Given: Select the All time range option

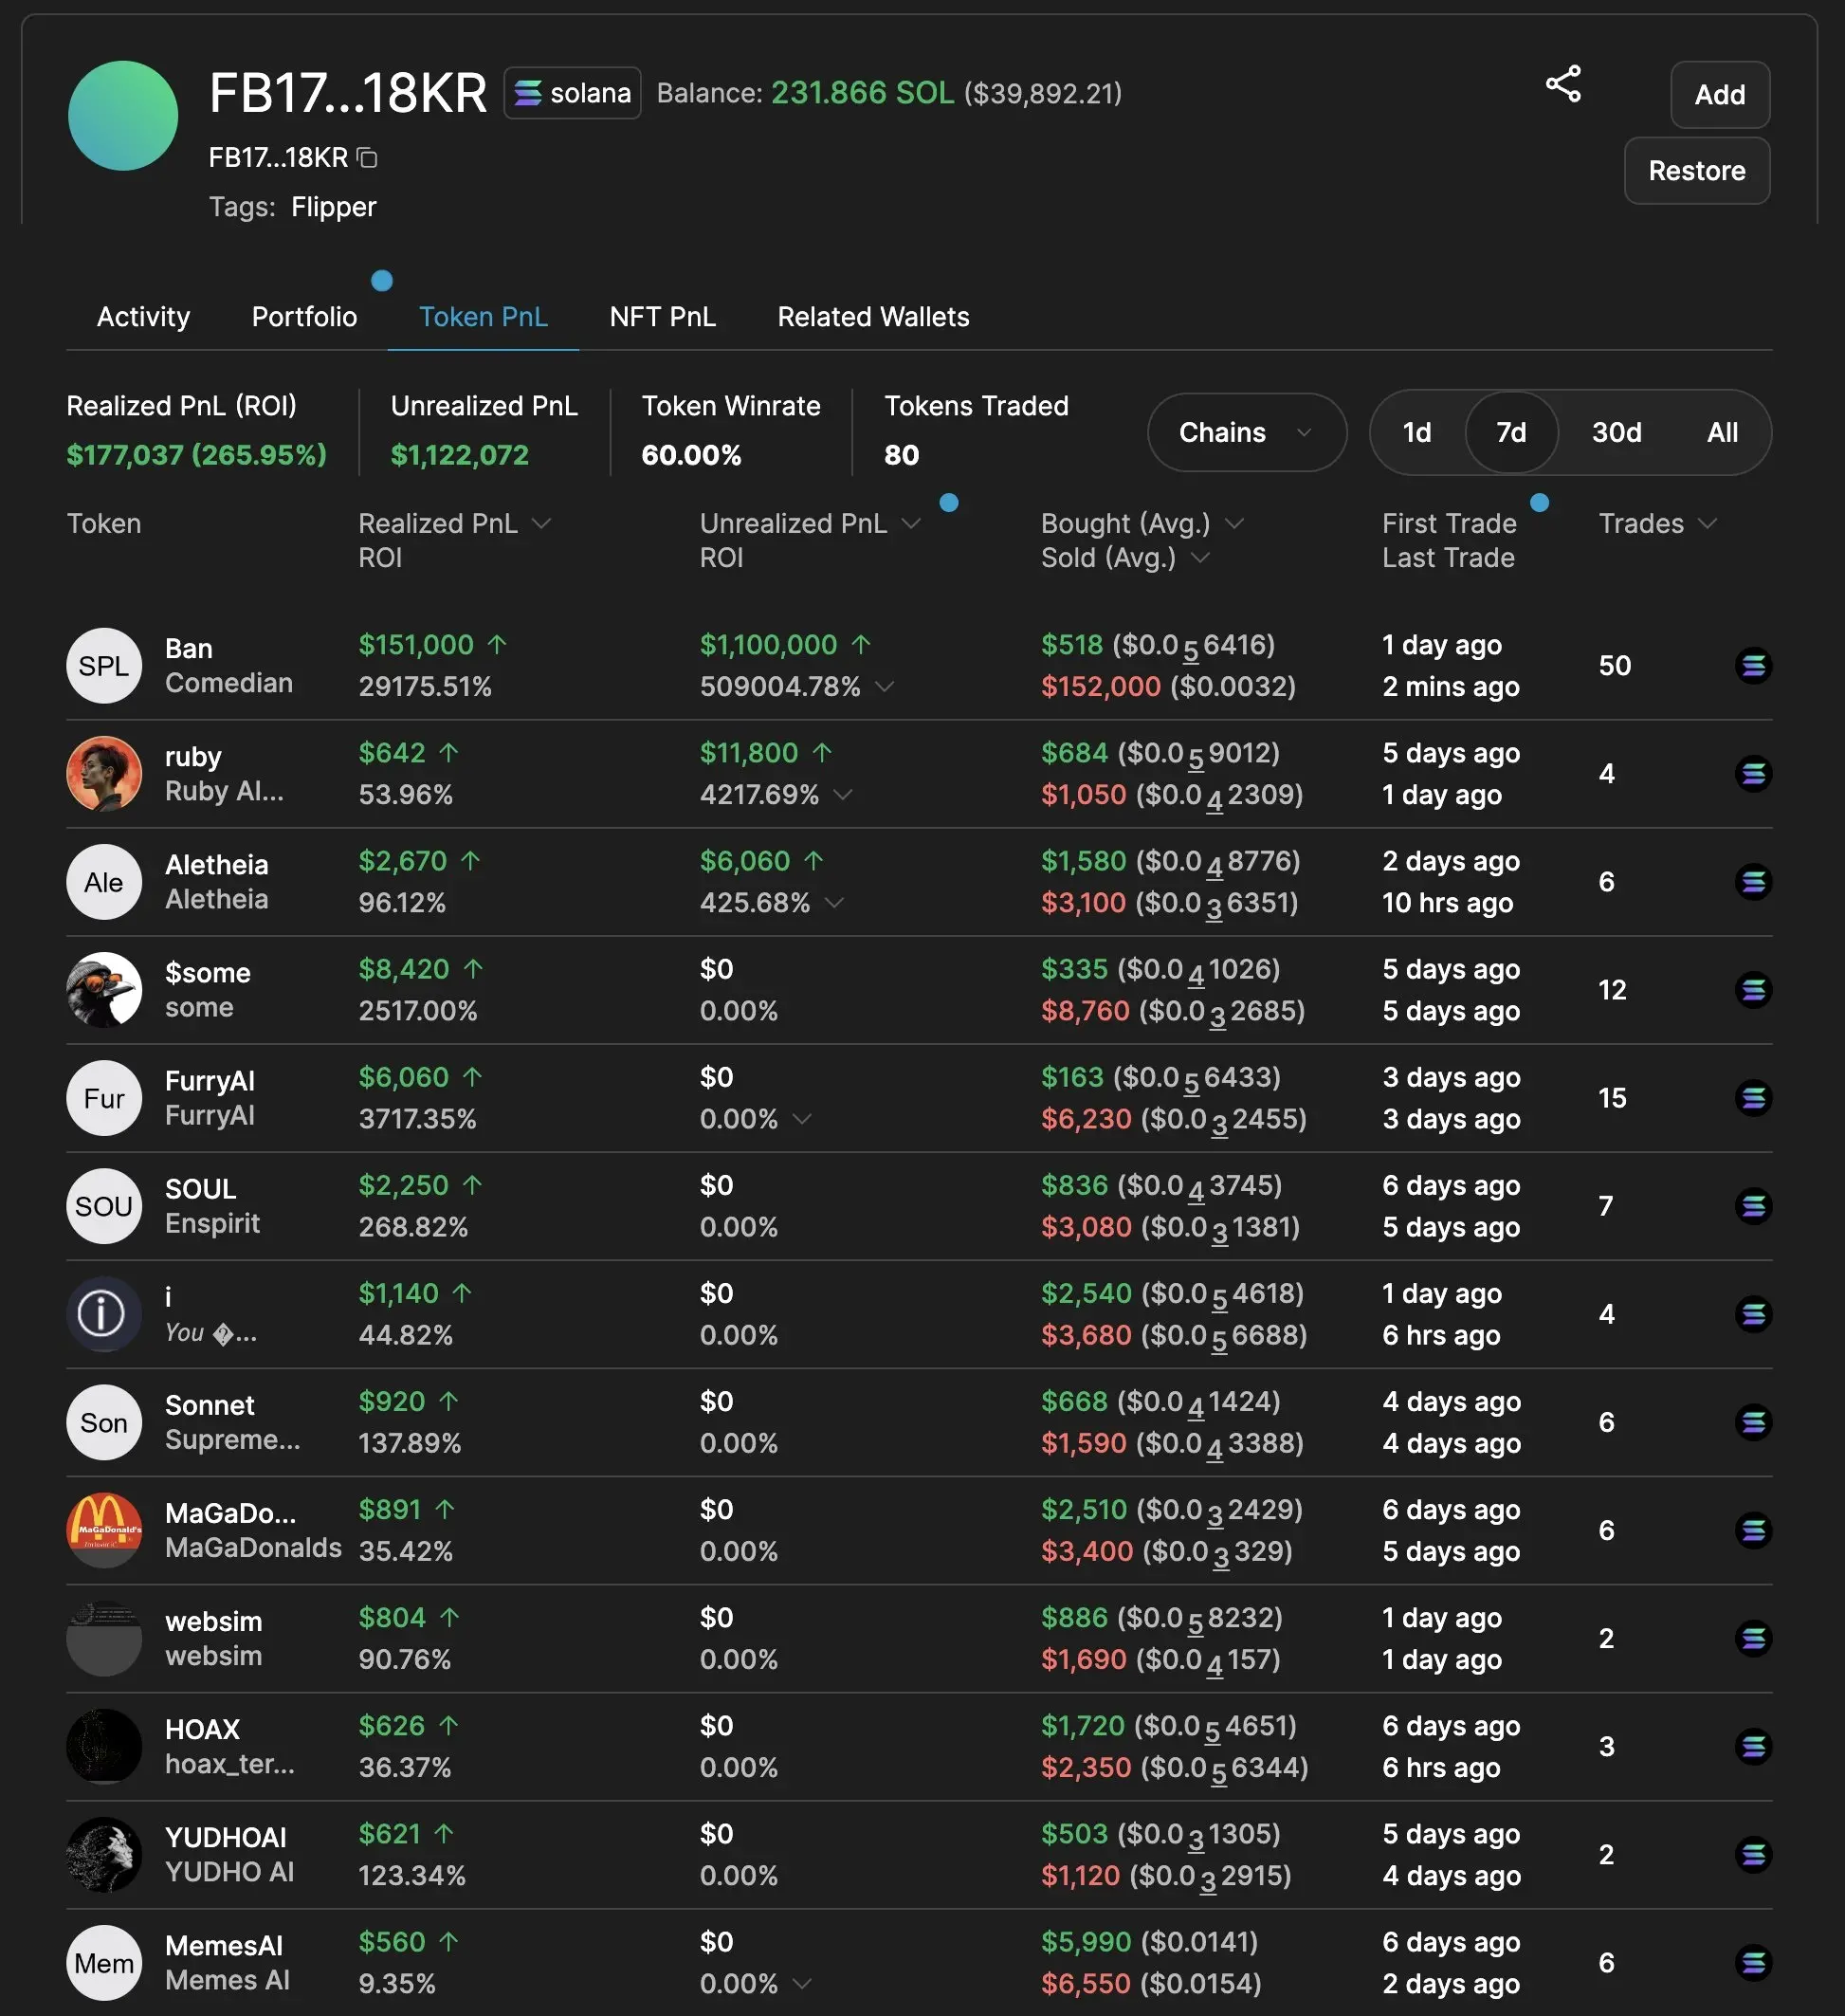Looking at the screenshot, I should click(x=1721, y=432).
